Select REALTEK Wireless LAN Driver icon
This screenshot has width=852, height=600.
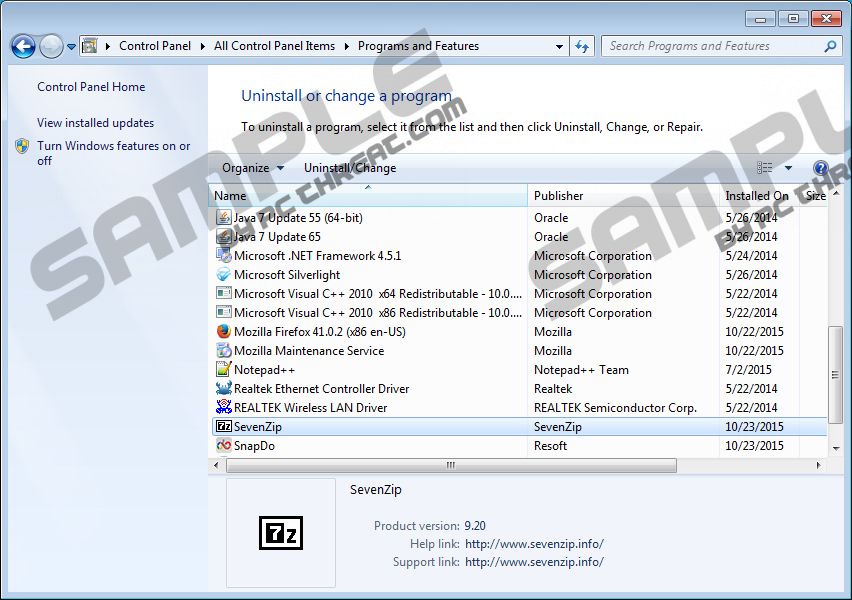pyautogui.click(x=223, y=408)
